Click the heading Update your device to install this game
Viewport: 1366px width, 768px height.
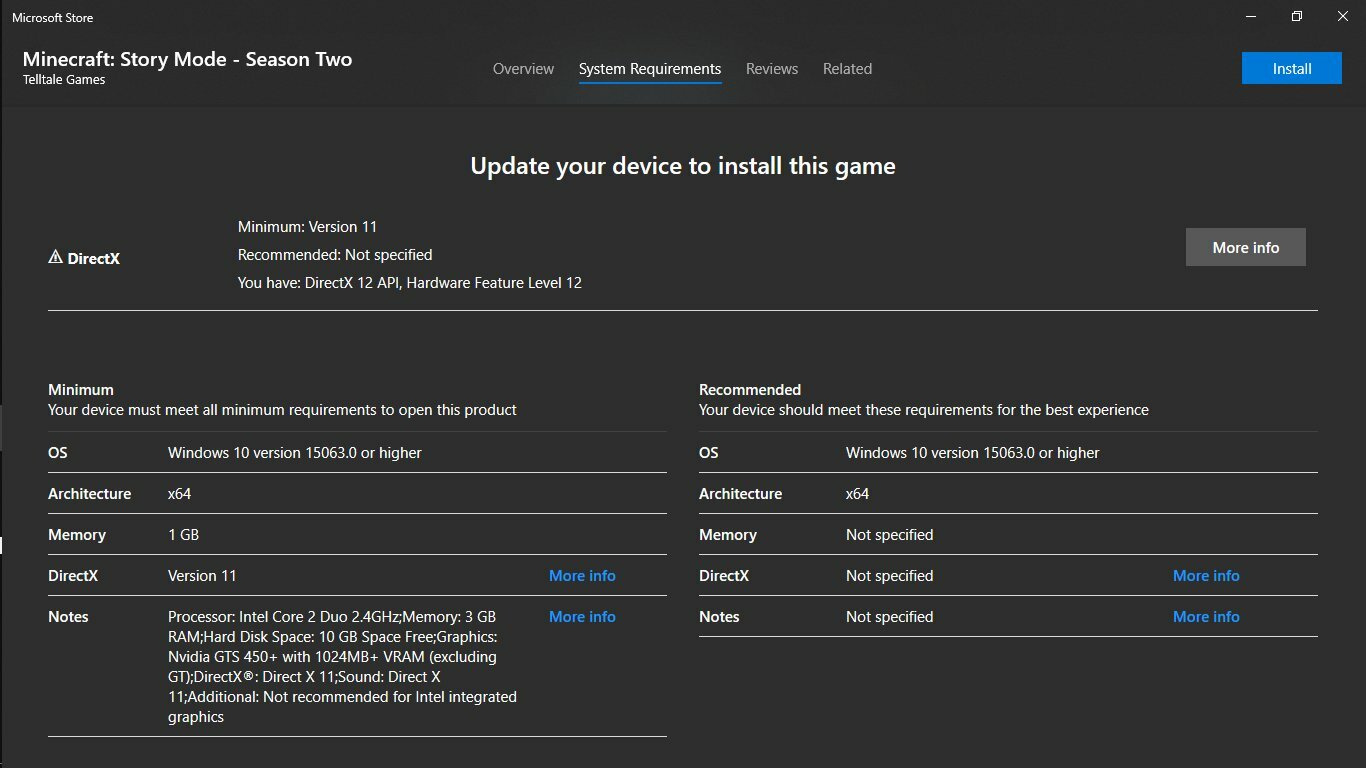[x=683, y=166]
